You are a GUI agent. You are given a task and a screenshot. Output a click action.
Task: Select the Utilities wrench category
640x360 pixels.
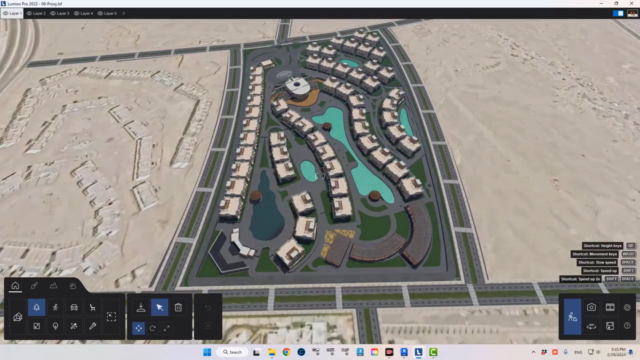pos(93,326)
